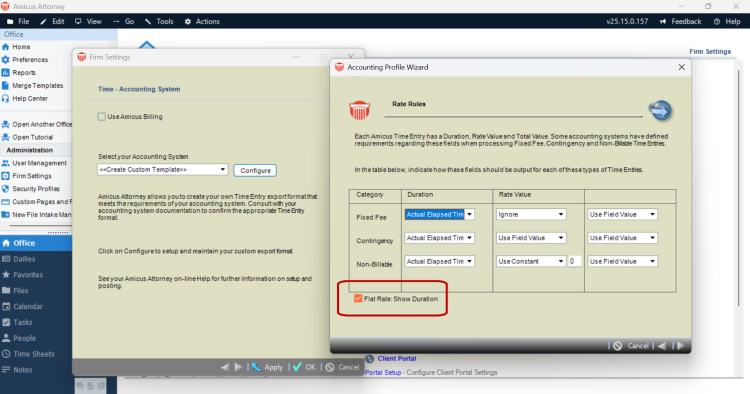Click Firm Settings breadcrumb at top right
The width and height of the screenshot is (750, 394).
[710, 52]
